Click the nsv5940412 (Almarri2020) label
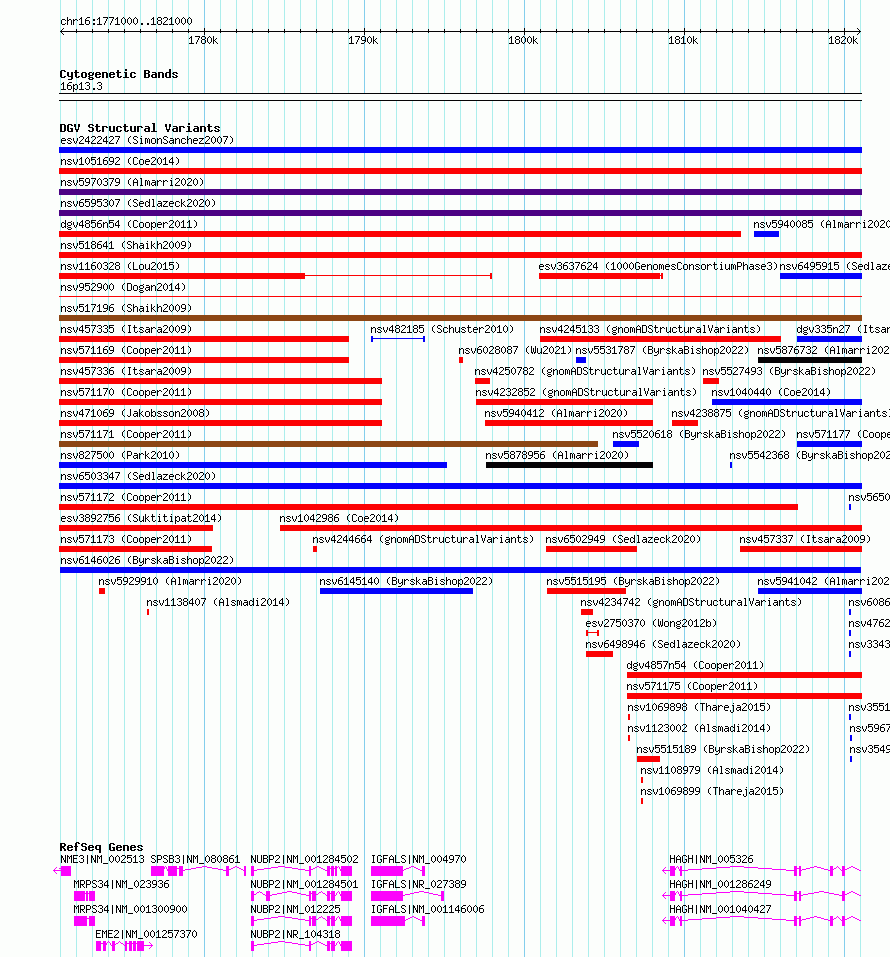This screenshot has width=890, height=957. [556, 414]
